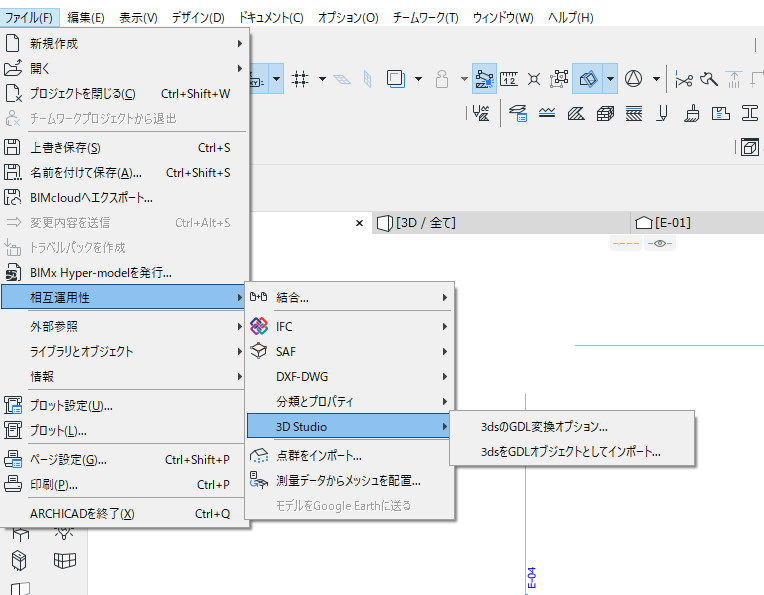Viewport: 764px width, 595px height.
Task: Open the grid snap dropdown arrow
Action: coord(322,78)
